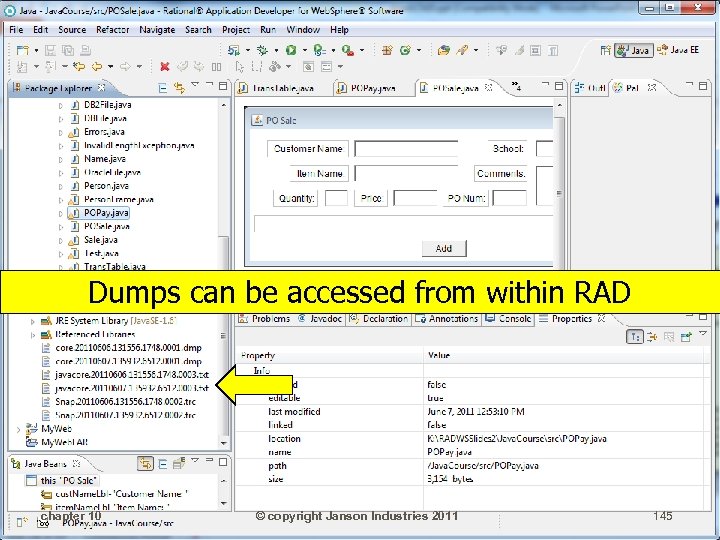Switch to the Javadoc tab
Image resolution: width=720 pixels, height=540 pixels.
click(321, 319)
